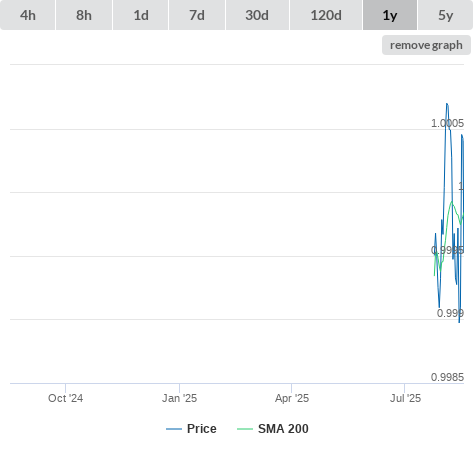474x455 pixels.
Task: Click the Oct '24 axis label
Action: click(66, 398)
